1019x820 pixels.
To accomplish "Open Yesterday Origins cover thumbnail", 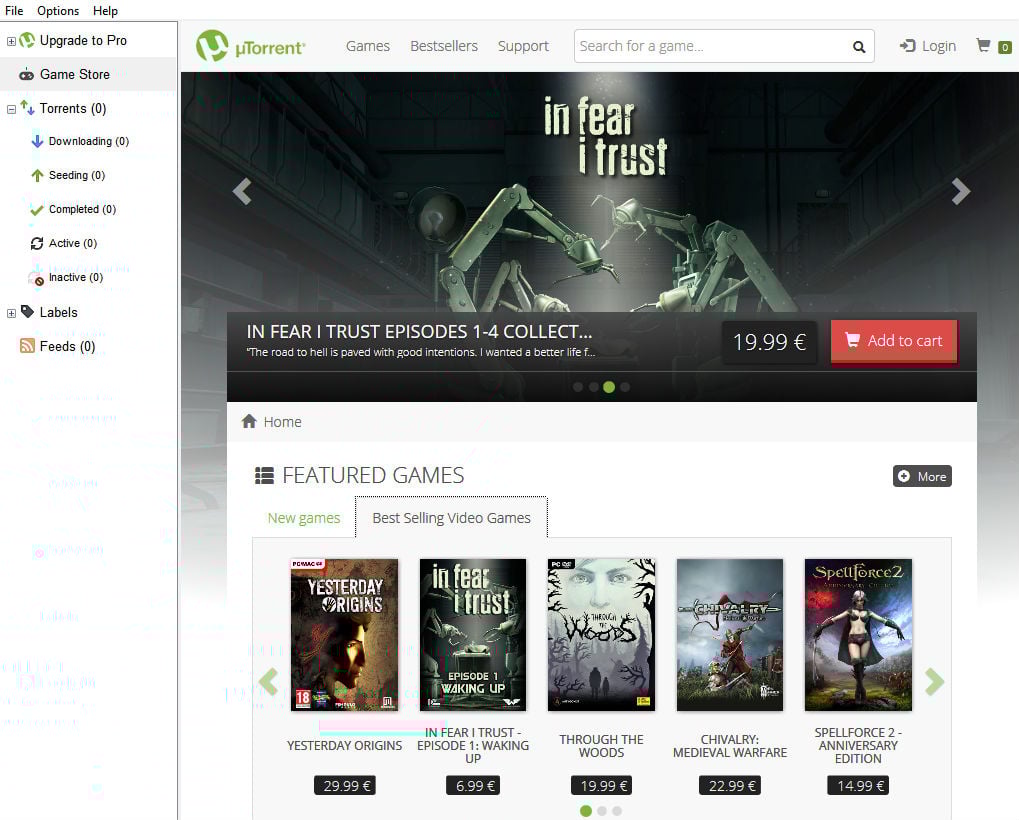I will point(344,635).
